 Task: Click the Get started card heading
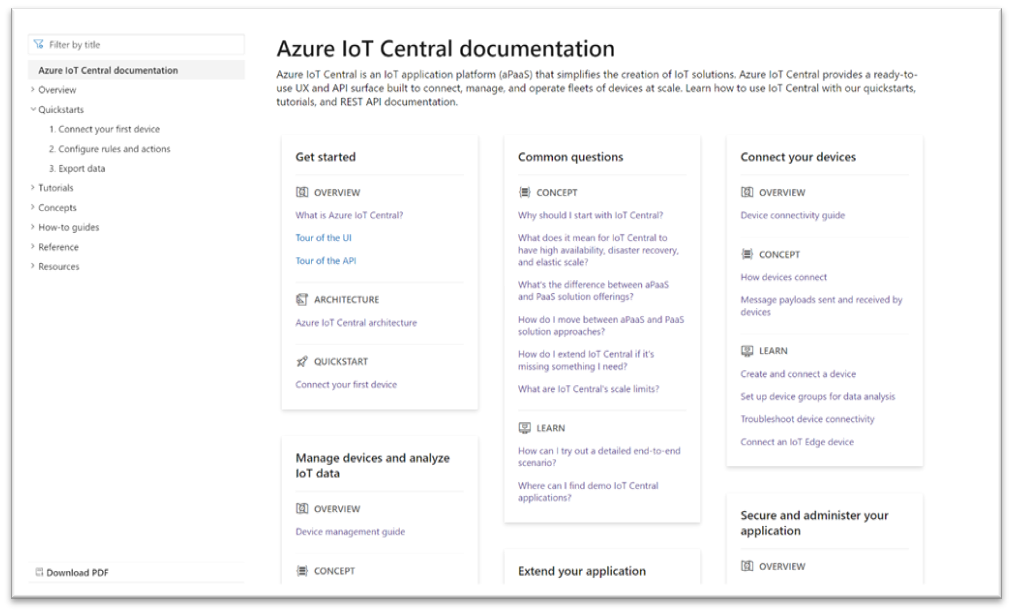click(326, 157)
